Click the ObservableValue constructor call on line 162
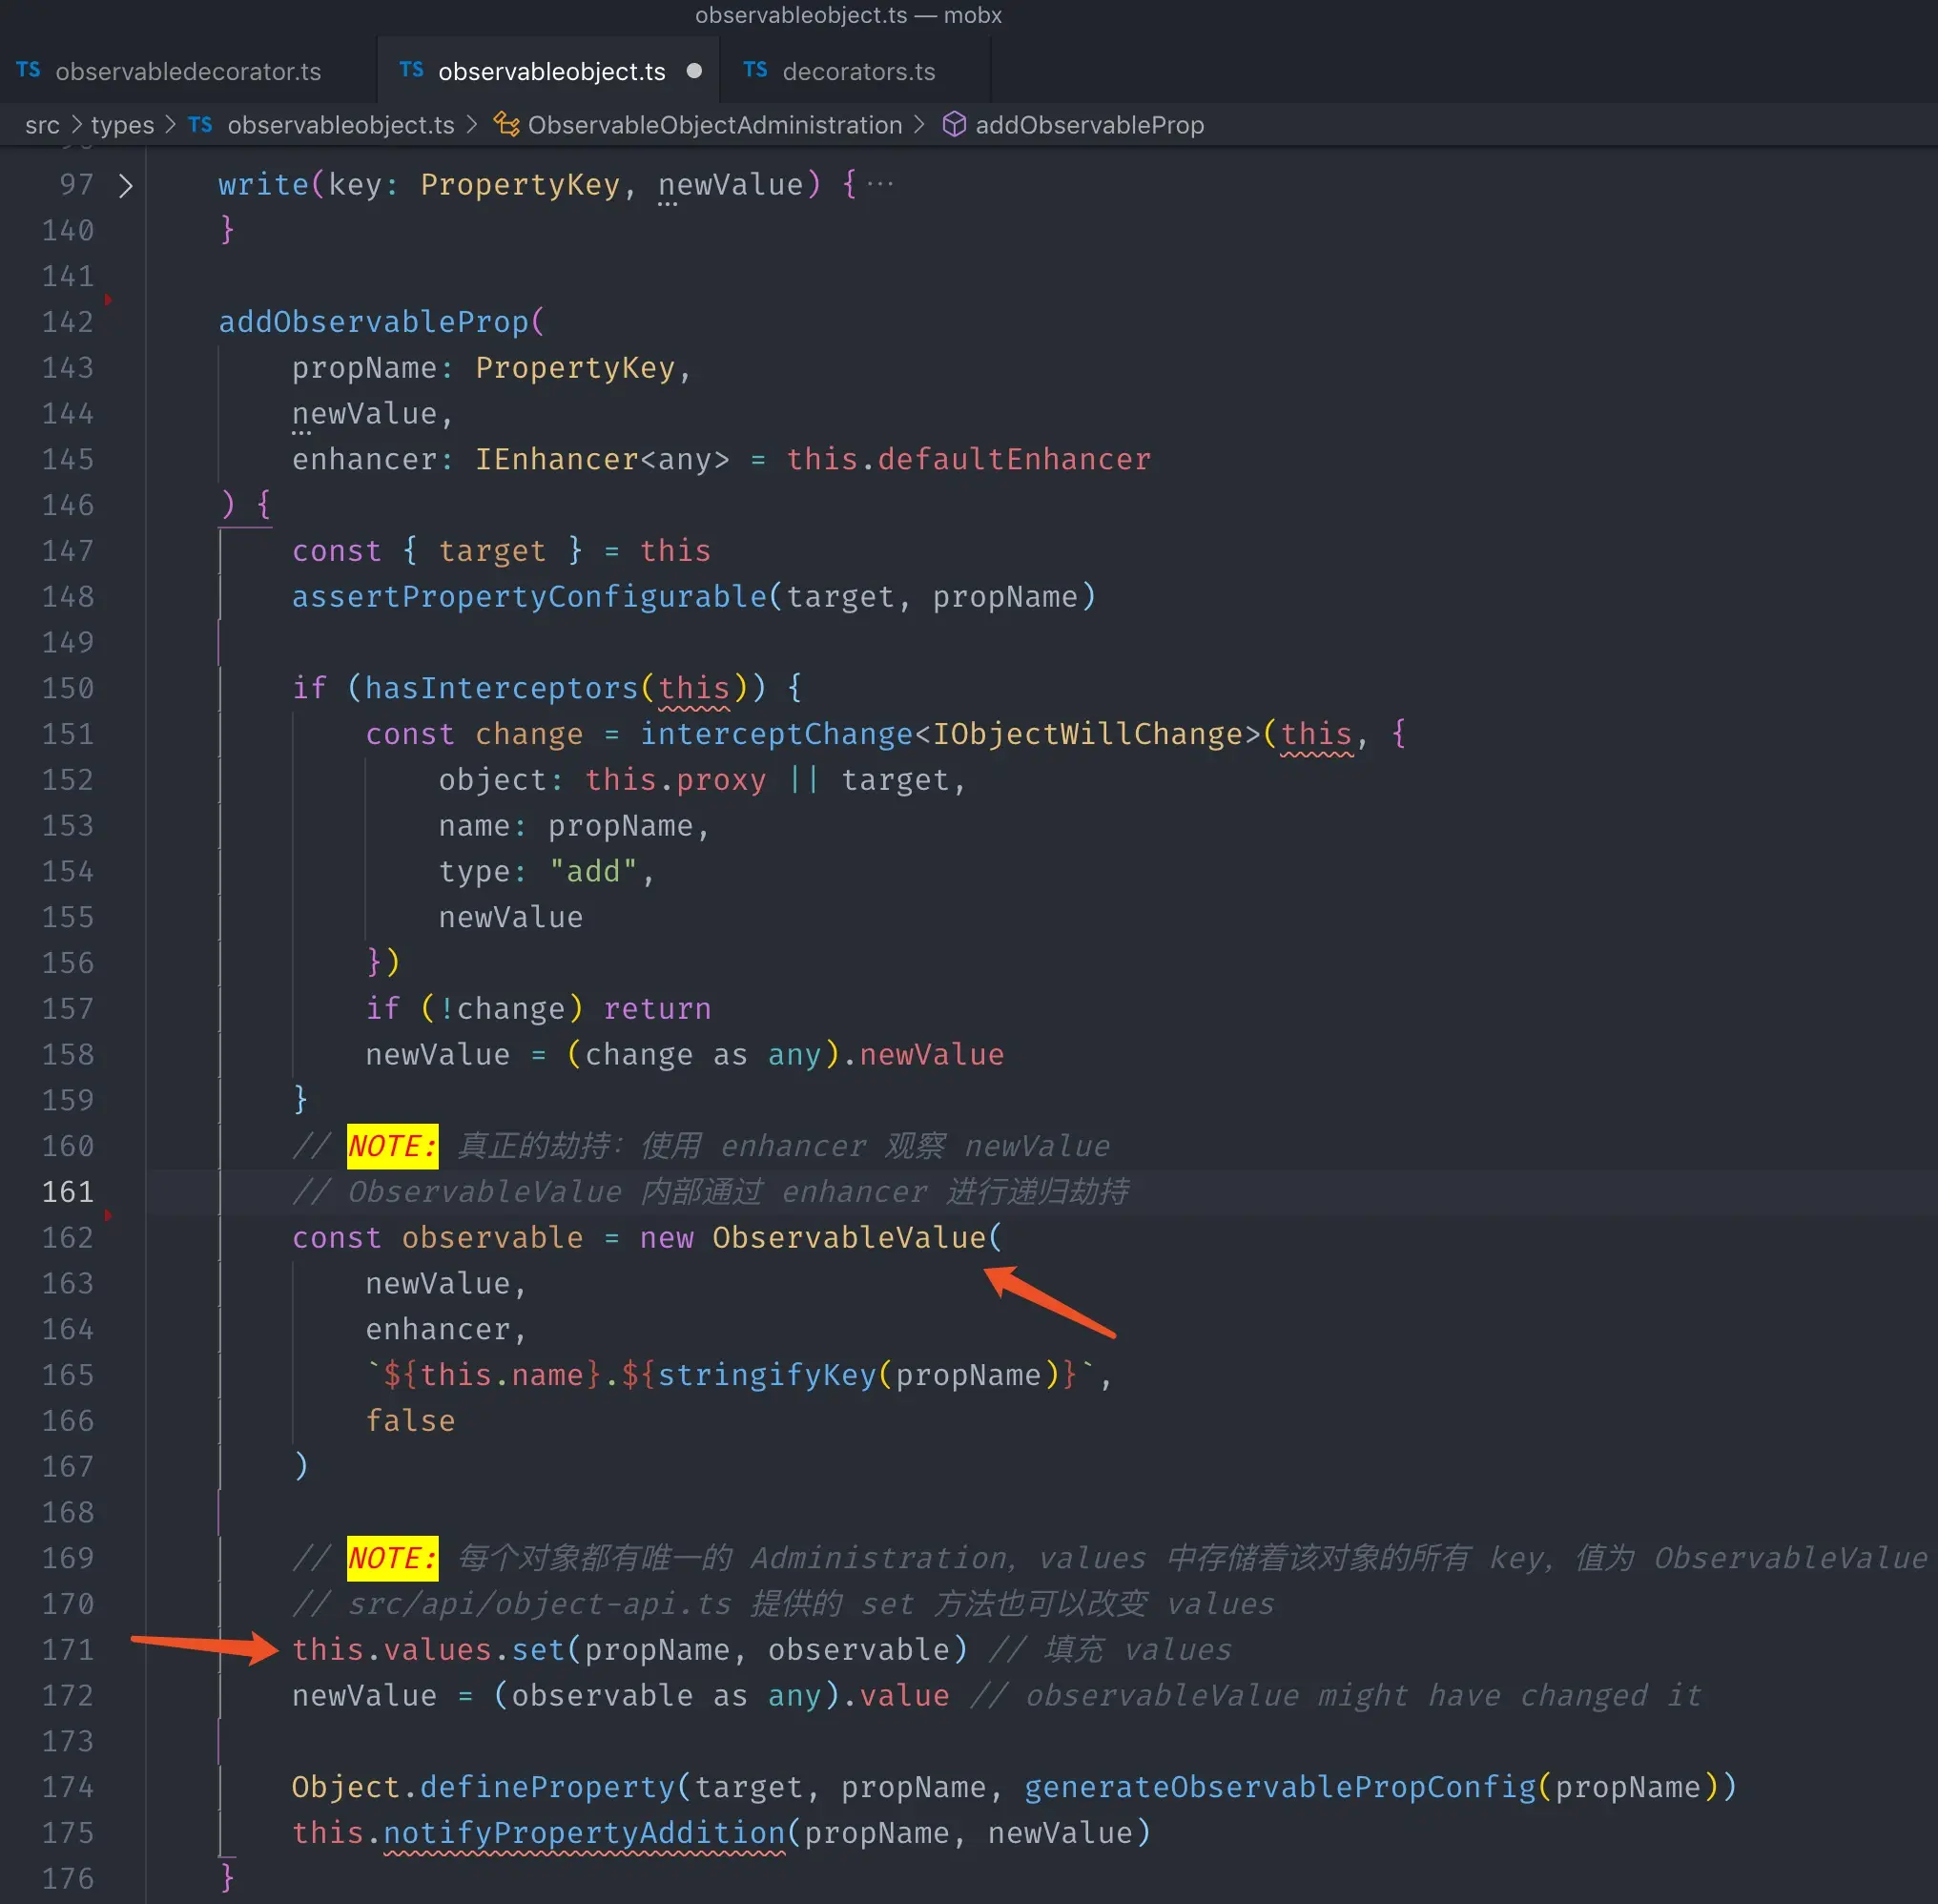The height and width of the screenshot is (1904, 1938). (x=849, y=1237)
